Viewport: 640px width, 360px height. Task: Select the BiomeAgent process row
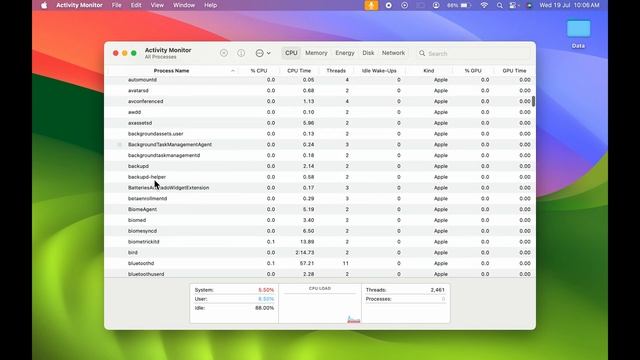click(320, 209)
